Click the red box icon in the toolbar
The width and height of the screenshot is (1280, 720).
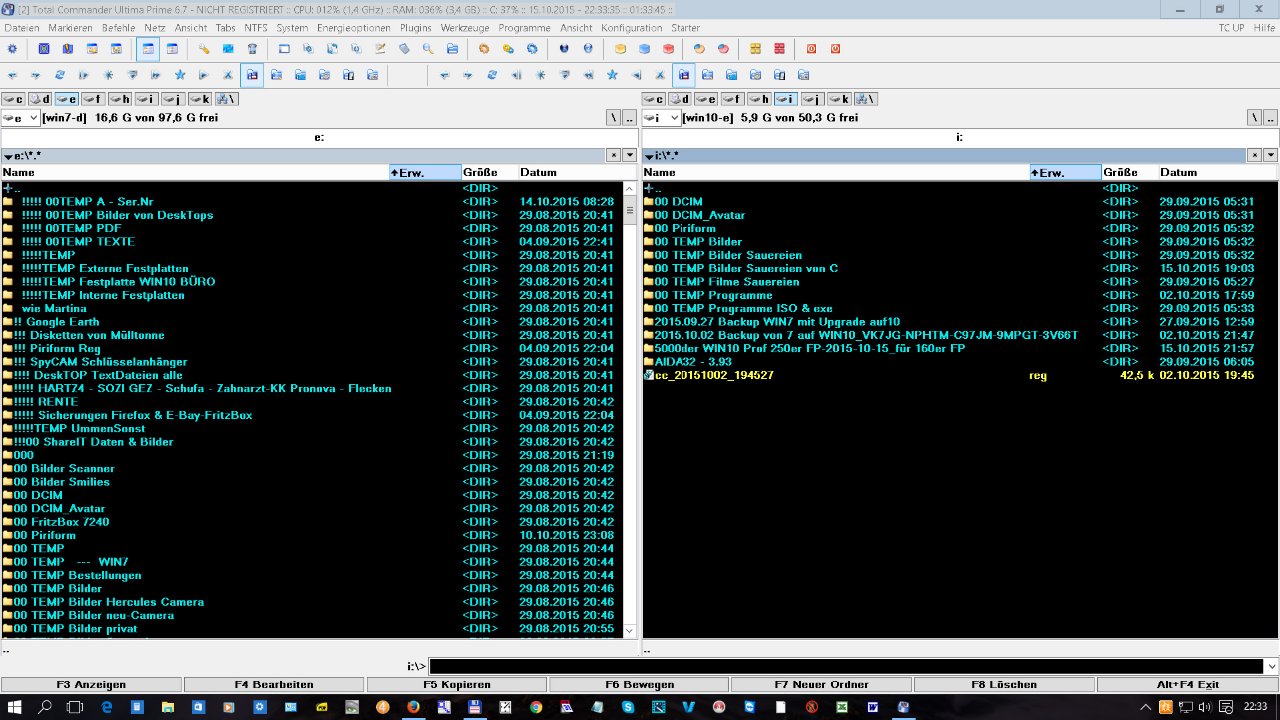(x=668, y=48)
